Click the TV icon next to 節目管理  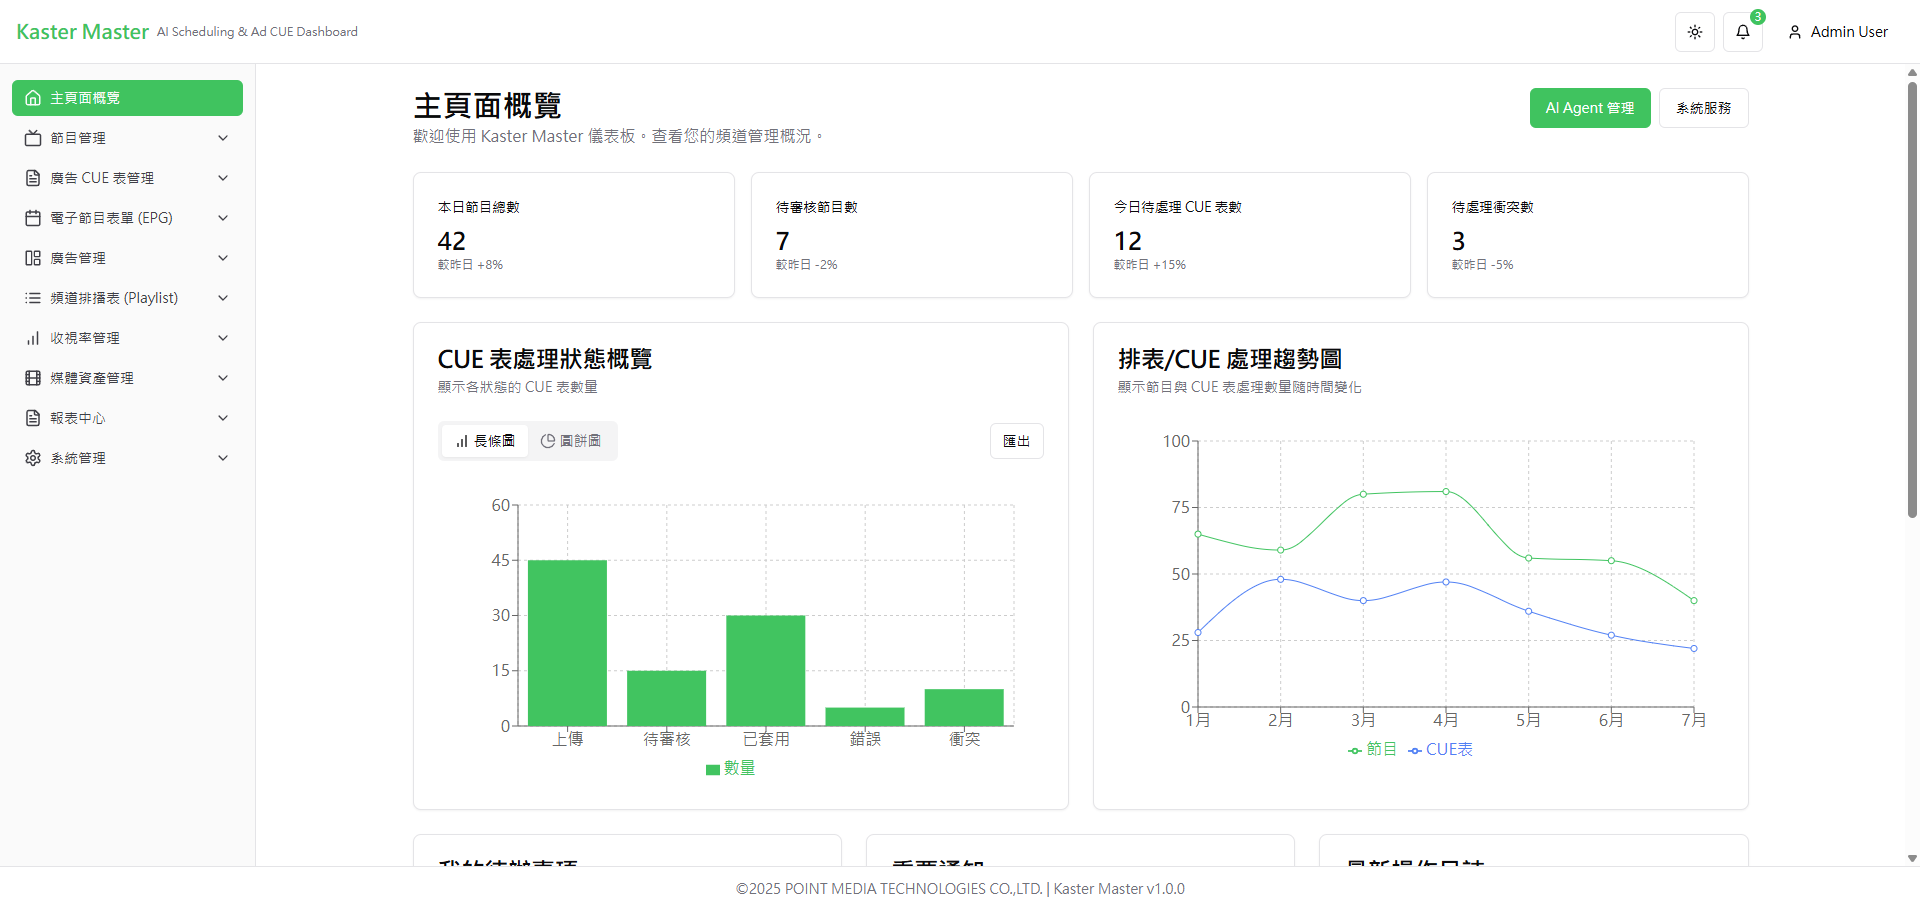pos(33,138)
